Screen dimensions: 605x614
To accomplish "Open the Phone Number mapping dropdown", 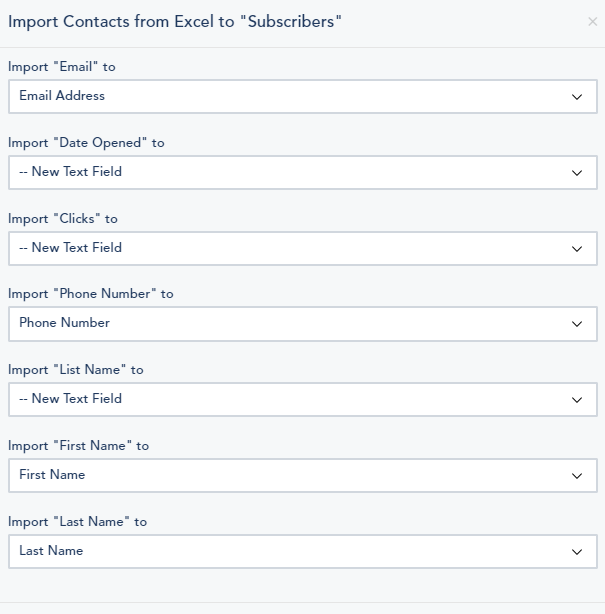I will tap(290, 324).
